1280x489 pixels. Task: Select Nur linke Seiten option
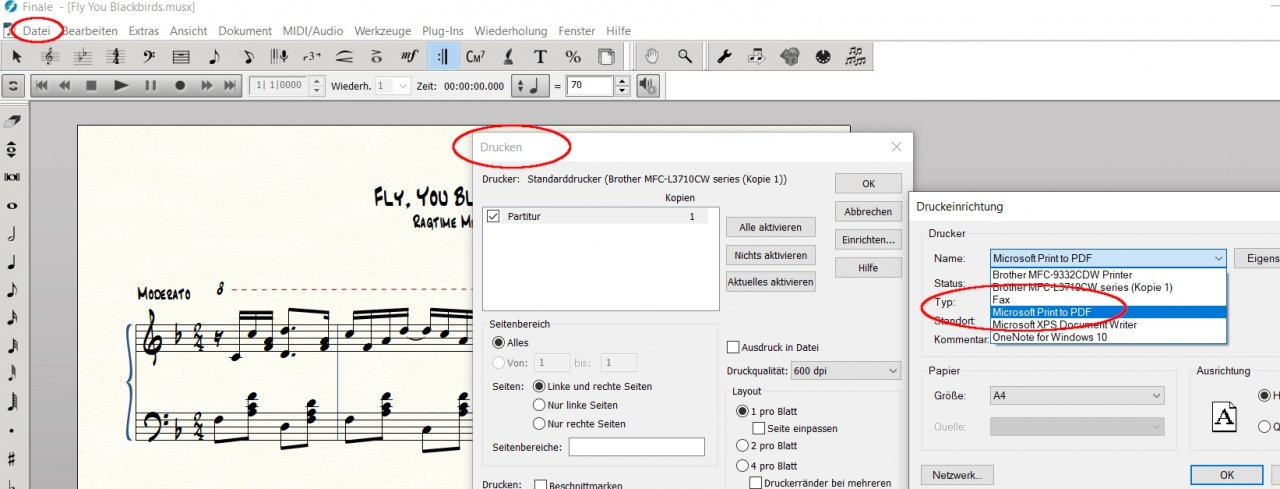[x=540, y=405]
